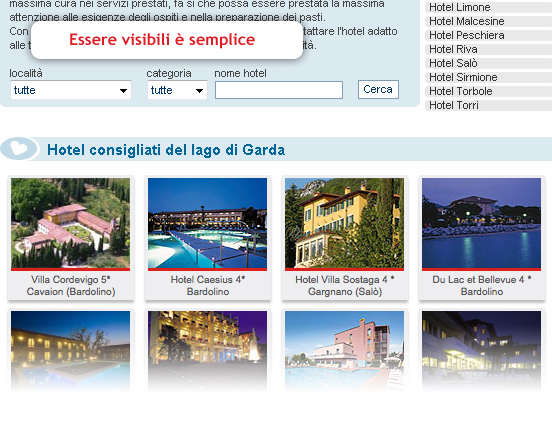Open the night hotel thumbnail under Du Lac et Bellevue
Image resolution: width=552 pixels, height=437 pixels.
pyautogui.click(x=481, y=351)
